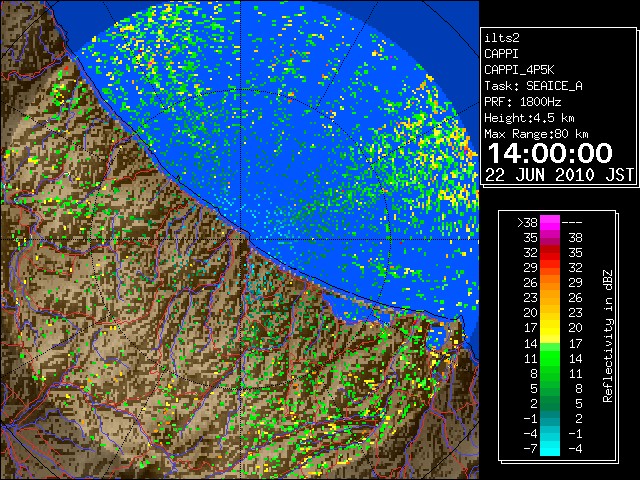640x480 pixels.
Task: Click the green 8 dBZ legend color
Action: pyautogui.click(x=550, y=373)
